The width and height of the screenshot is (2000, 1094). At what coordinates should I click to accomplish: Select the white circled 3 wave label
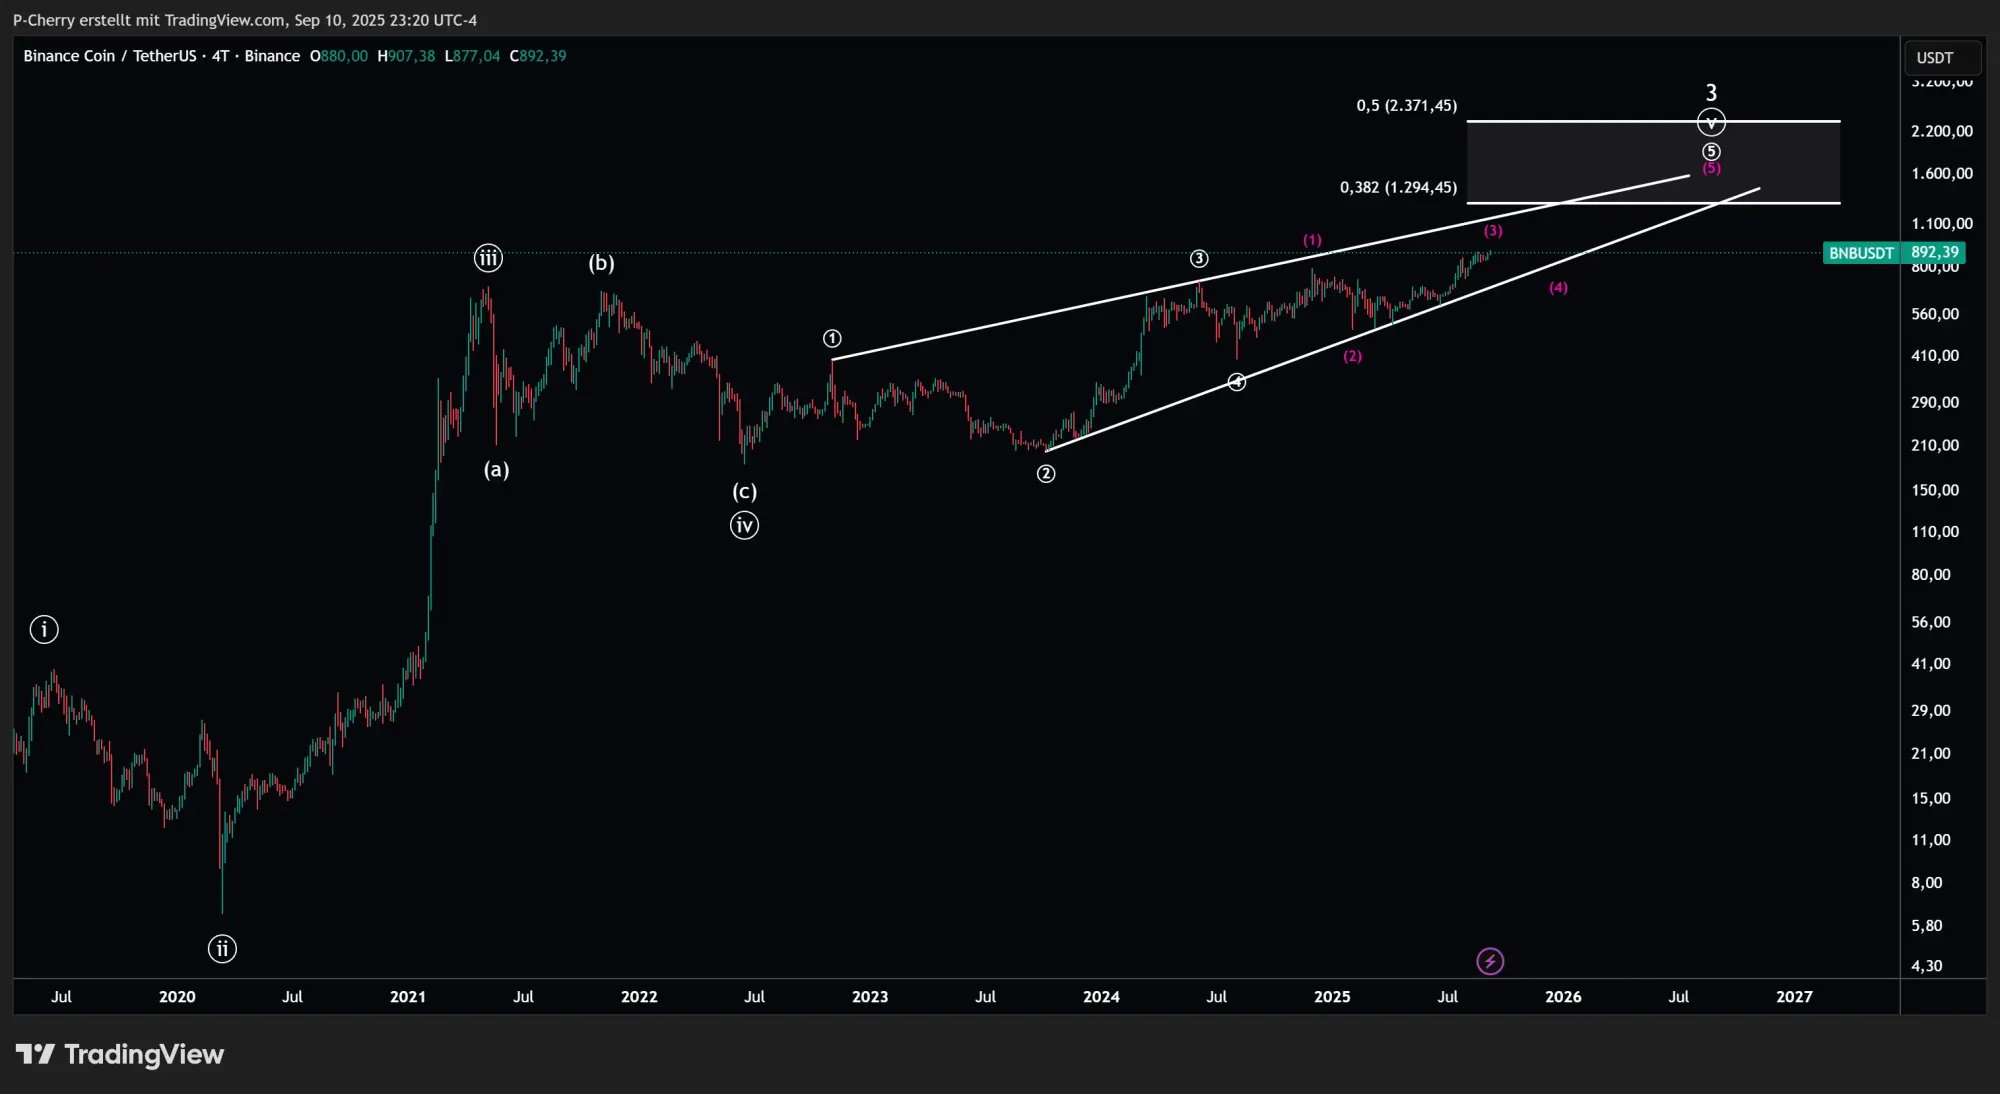1199,259
